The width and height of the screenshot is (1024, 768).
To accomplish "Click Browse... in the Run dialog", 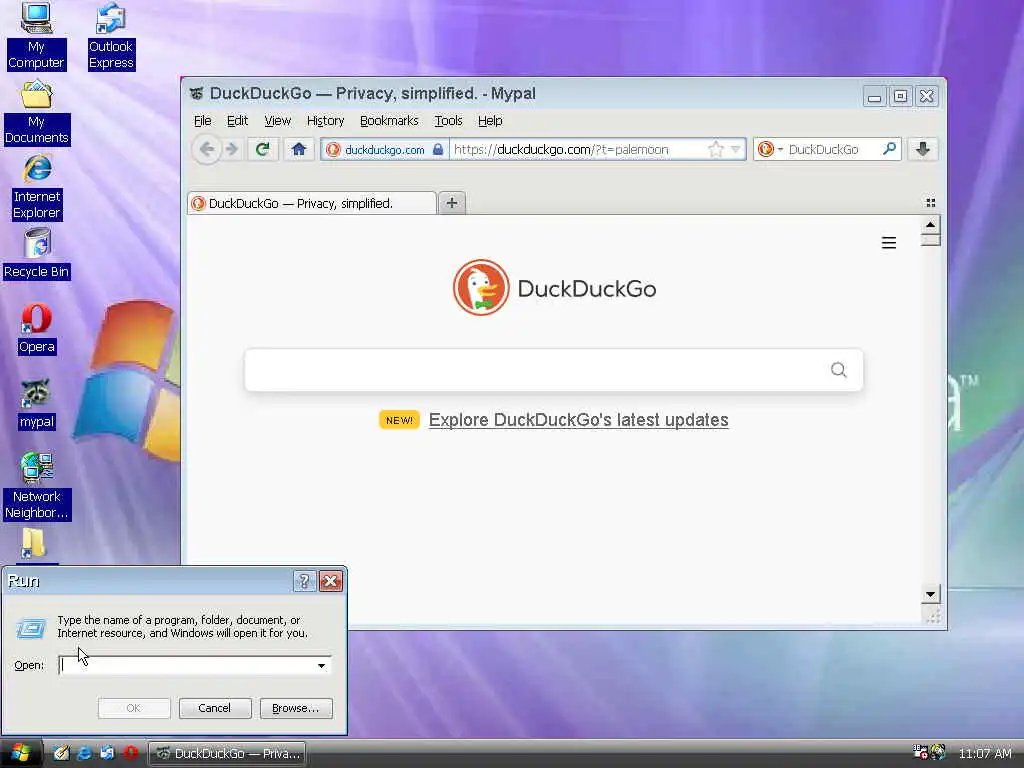I will point(296,708).
